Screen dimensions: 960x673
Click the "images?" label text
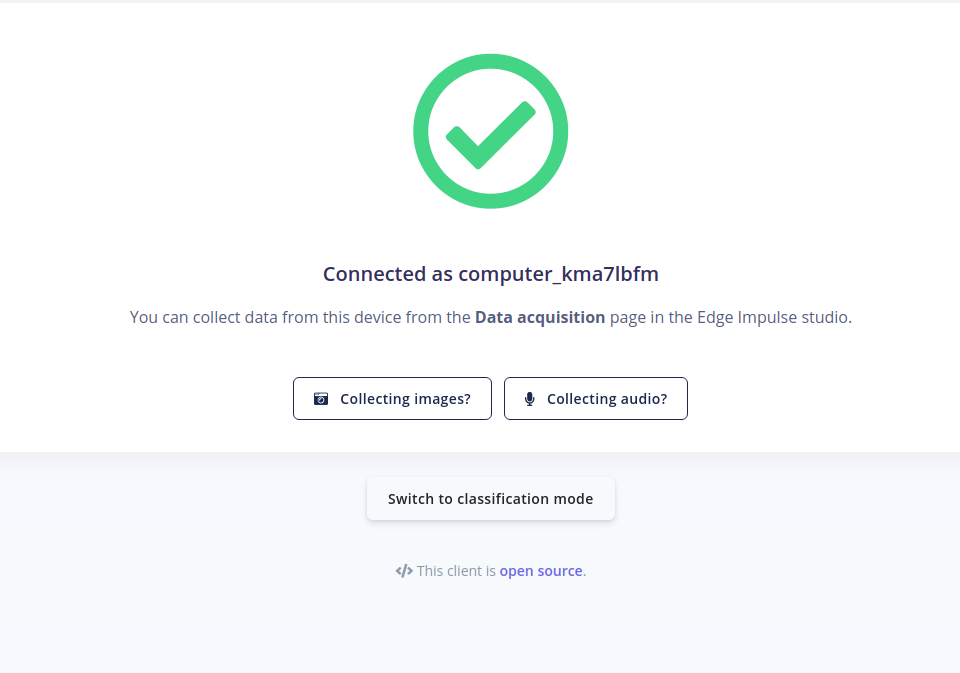pyautogui.click(x=443, y=399)
